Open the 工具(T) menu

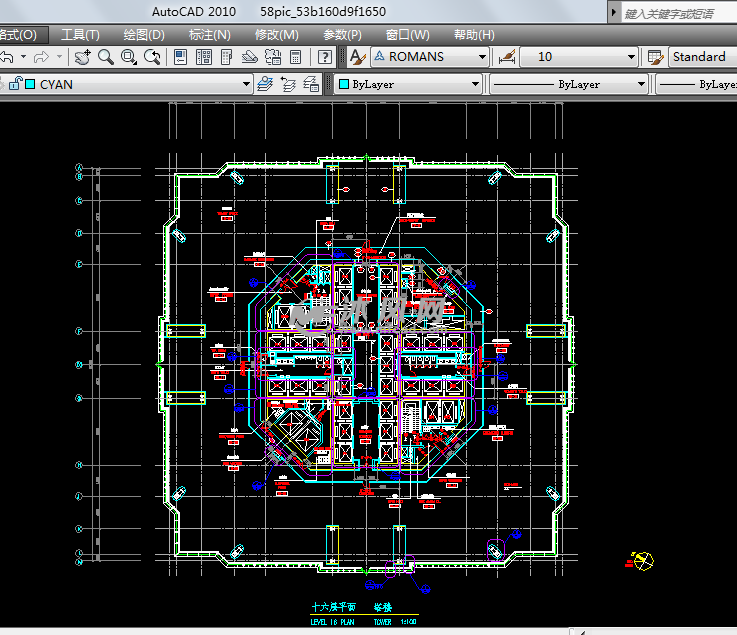80,34
